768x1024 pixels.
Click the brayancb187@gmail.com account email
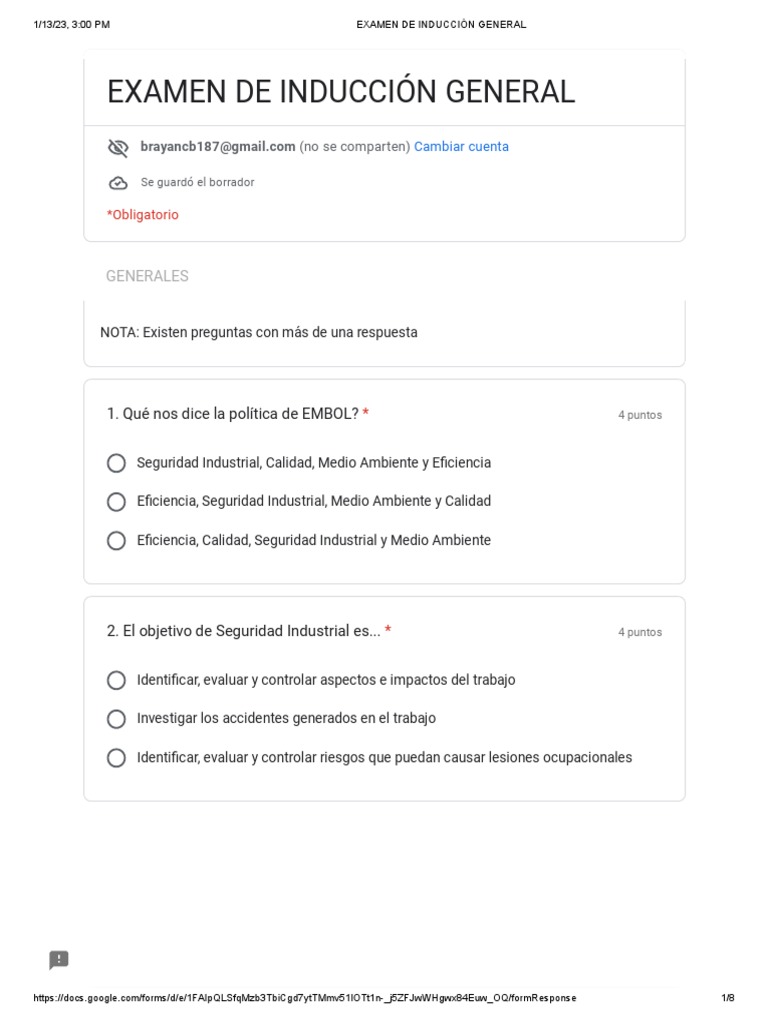click(x=218, y=147)
